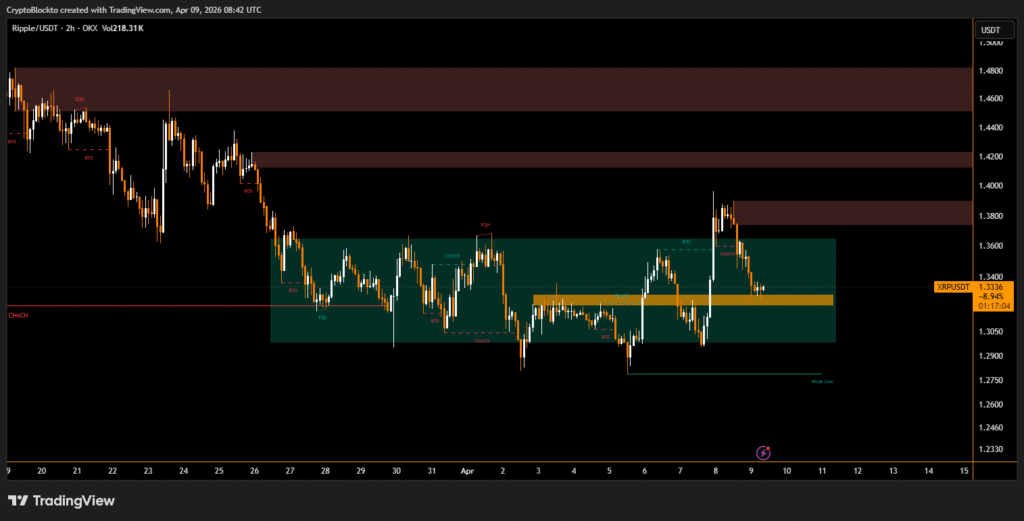The image size is (1024, 521).
Task: Open the USDT currency selector
Action: (x=989, y=29)
